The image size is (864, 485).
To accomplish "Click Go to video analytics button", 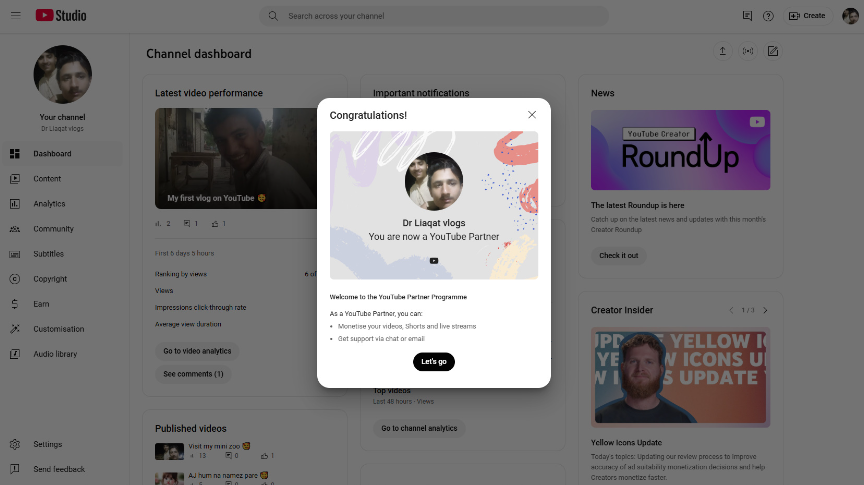I will click(197, 351).
